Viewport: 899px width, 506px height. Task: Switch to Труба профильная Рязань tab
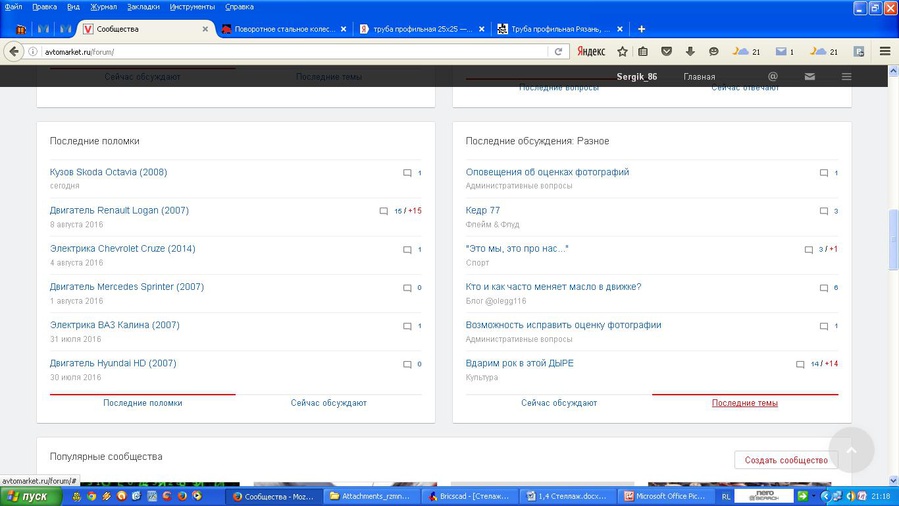[559, 29]
